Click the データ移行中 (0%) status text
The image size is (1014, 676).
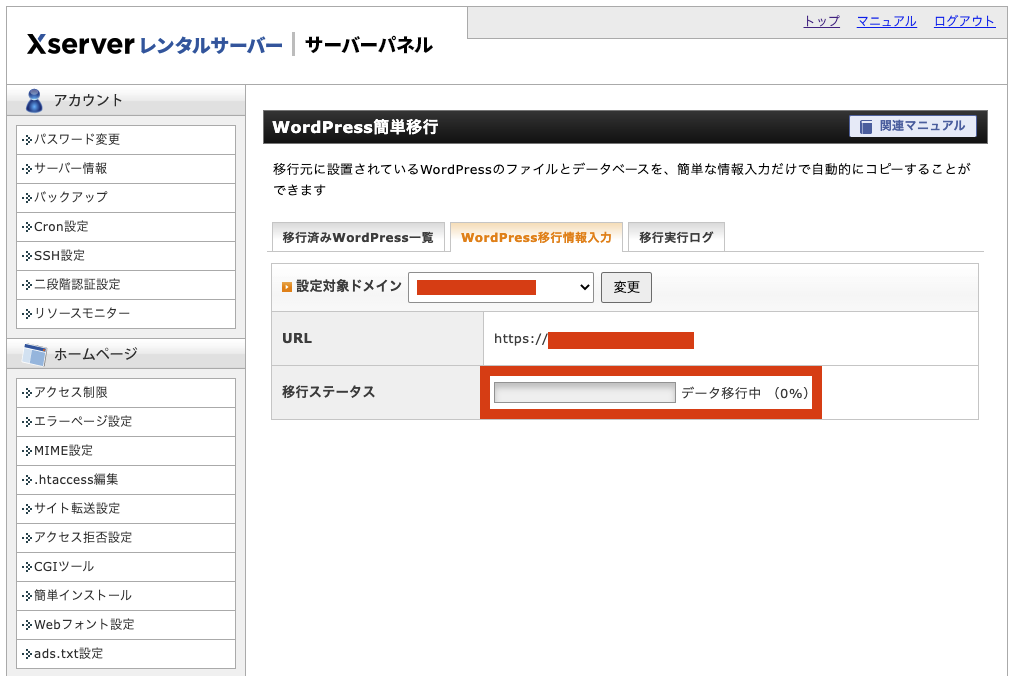(x=744, y=393)
